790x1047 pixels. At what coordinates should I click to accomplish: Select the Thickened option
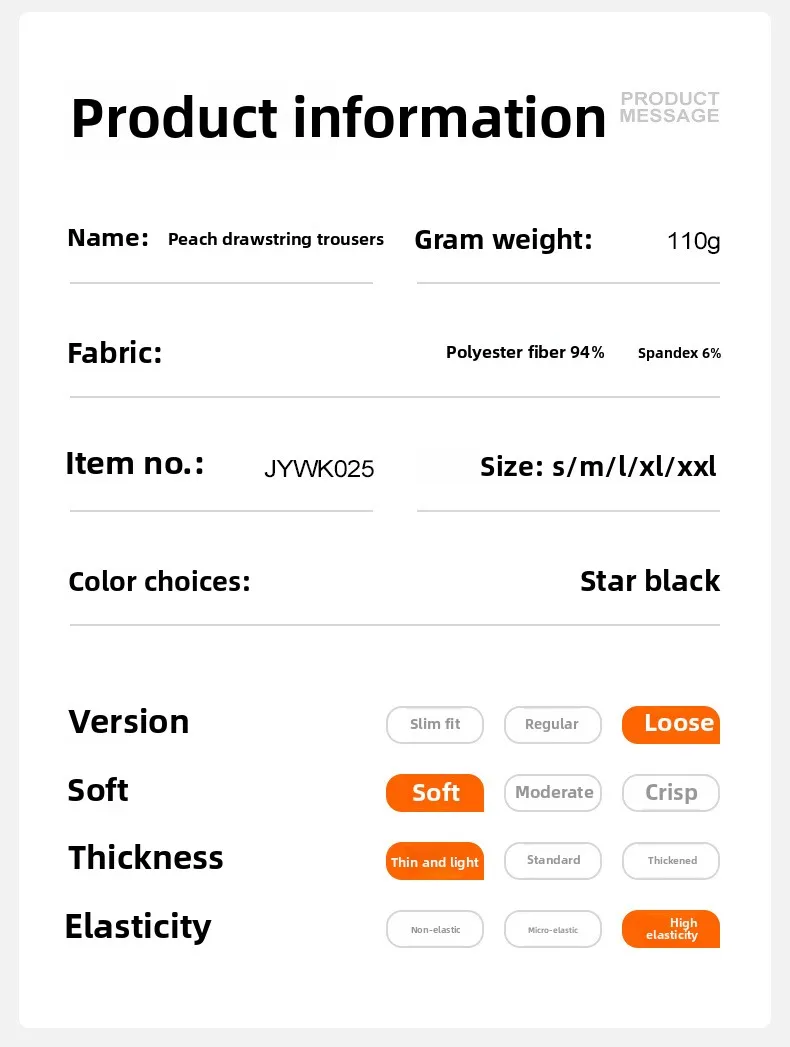(671, 861)
